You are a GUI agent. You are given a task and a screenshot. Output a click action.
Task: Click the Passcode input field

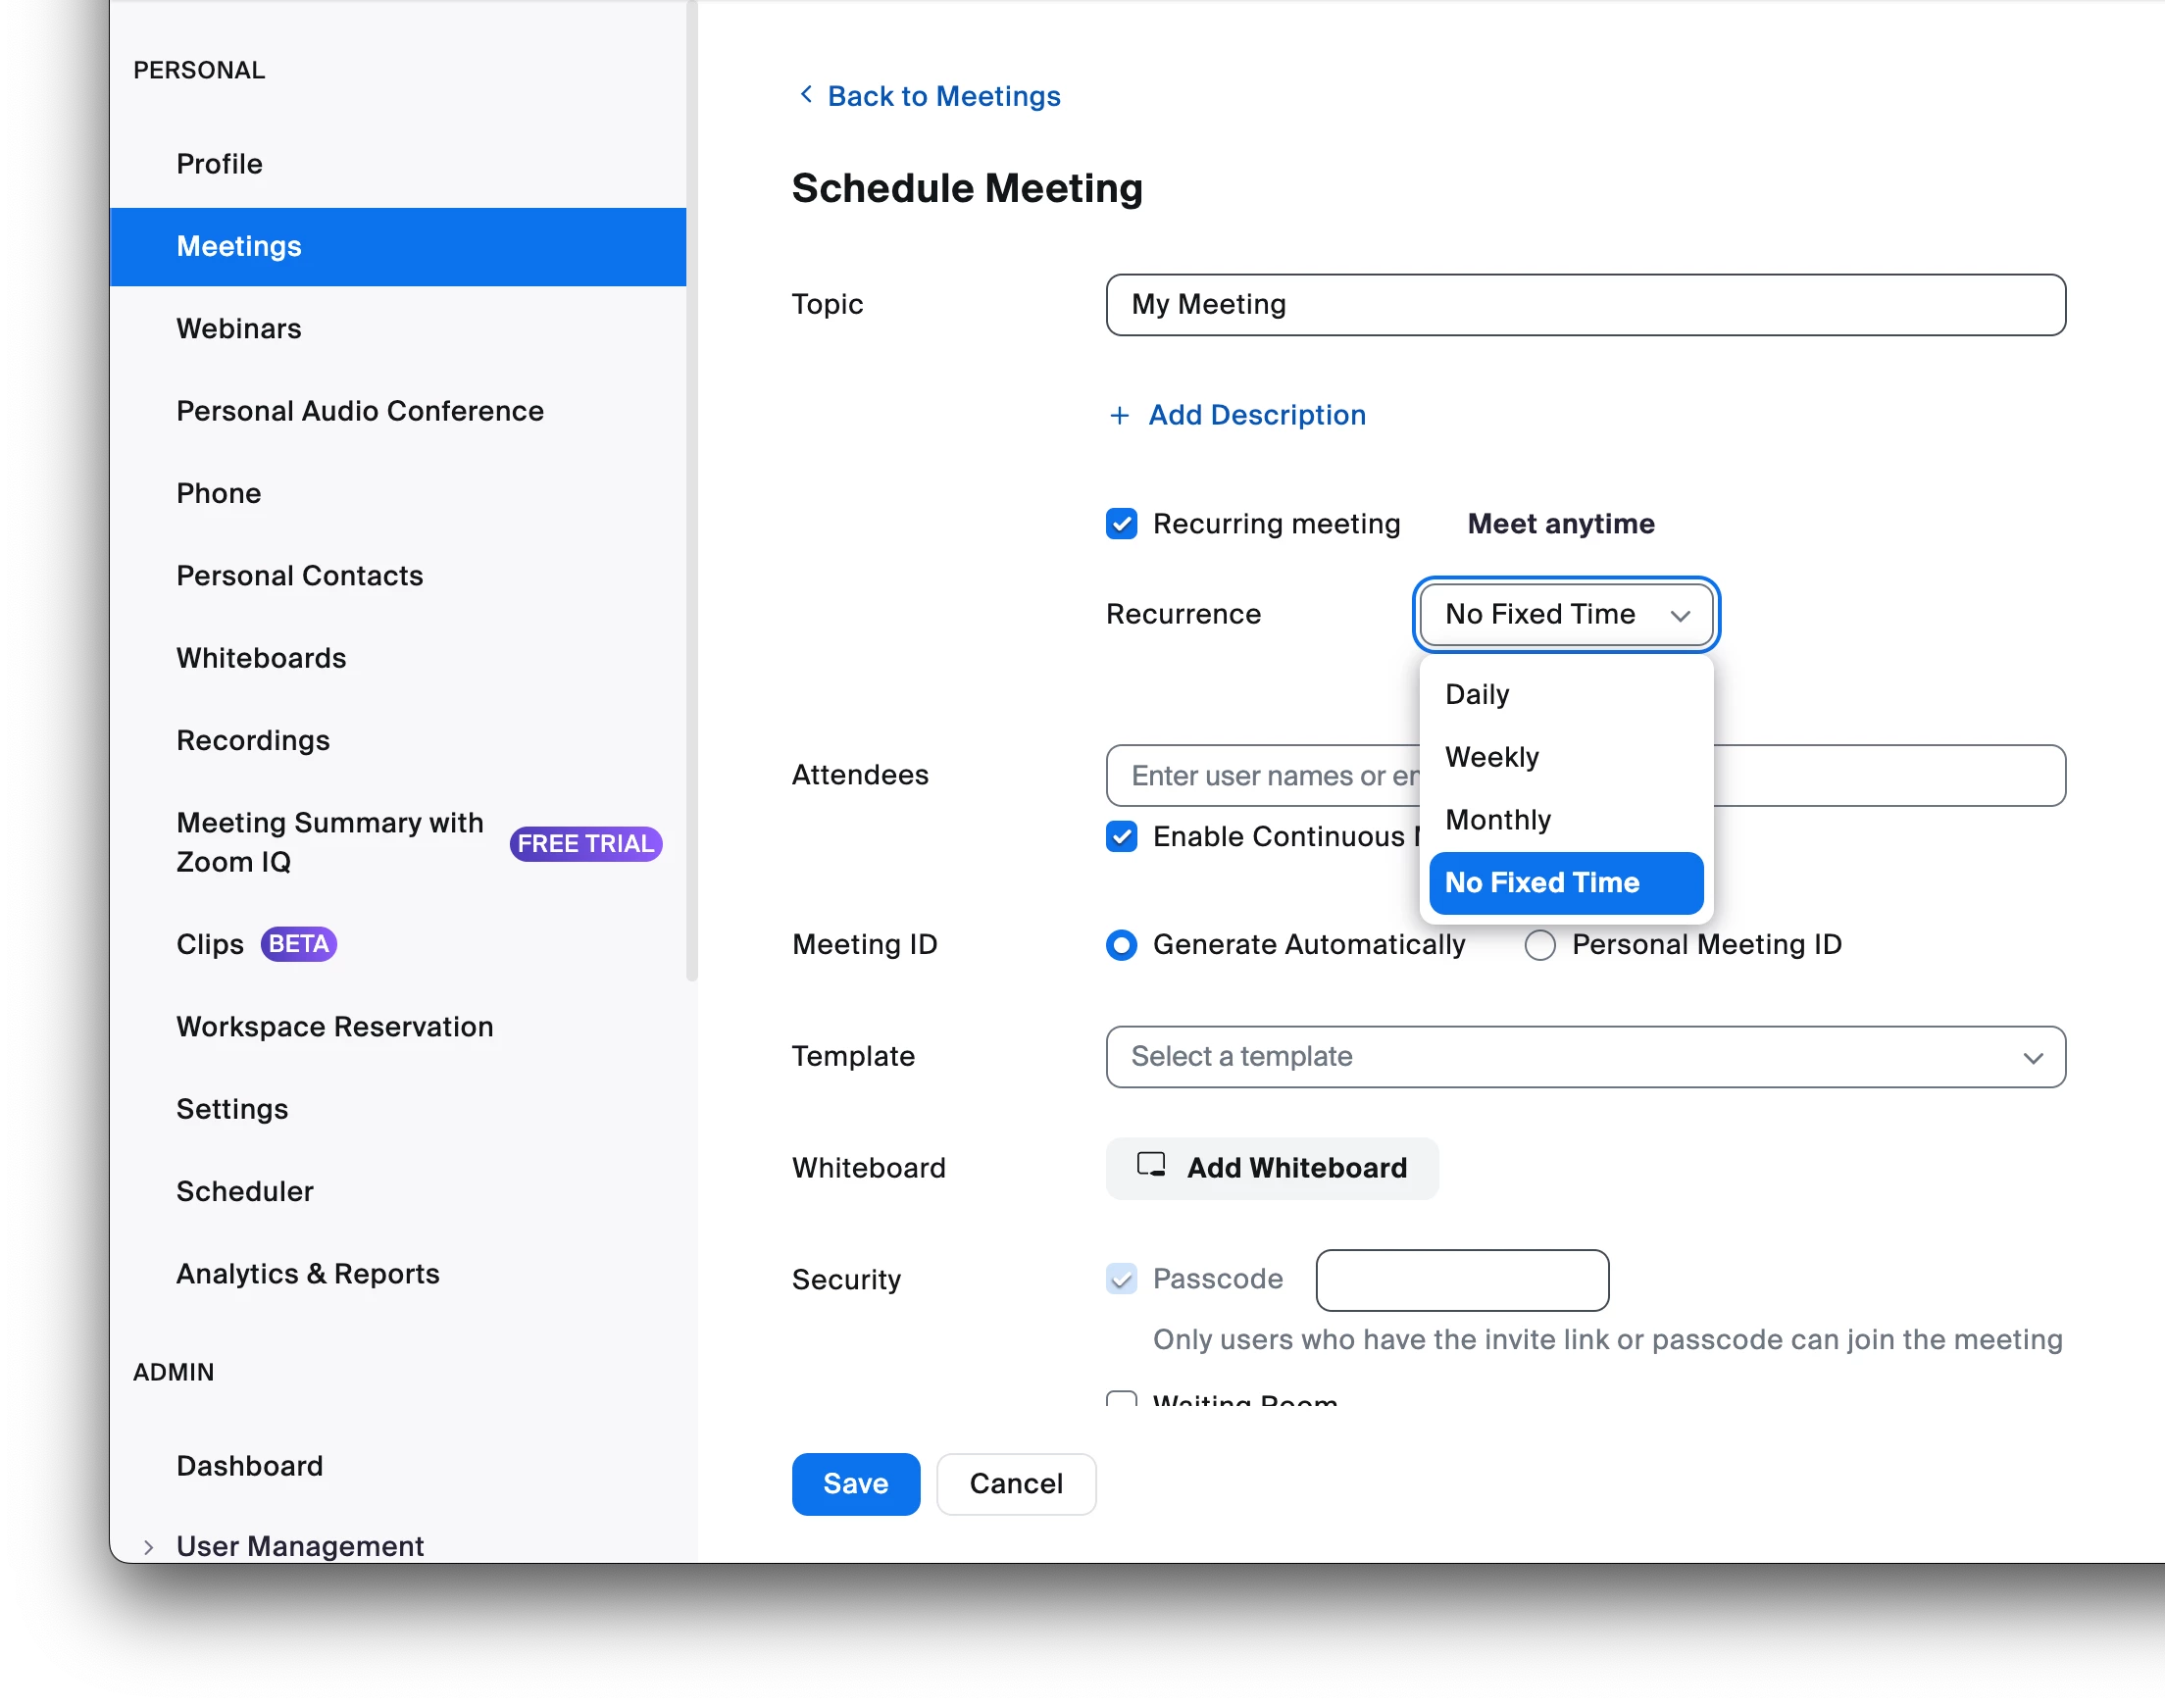point(1461,1279)
